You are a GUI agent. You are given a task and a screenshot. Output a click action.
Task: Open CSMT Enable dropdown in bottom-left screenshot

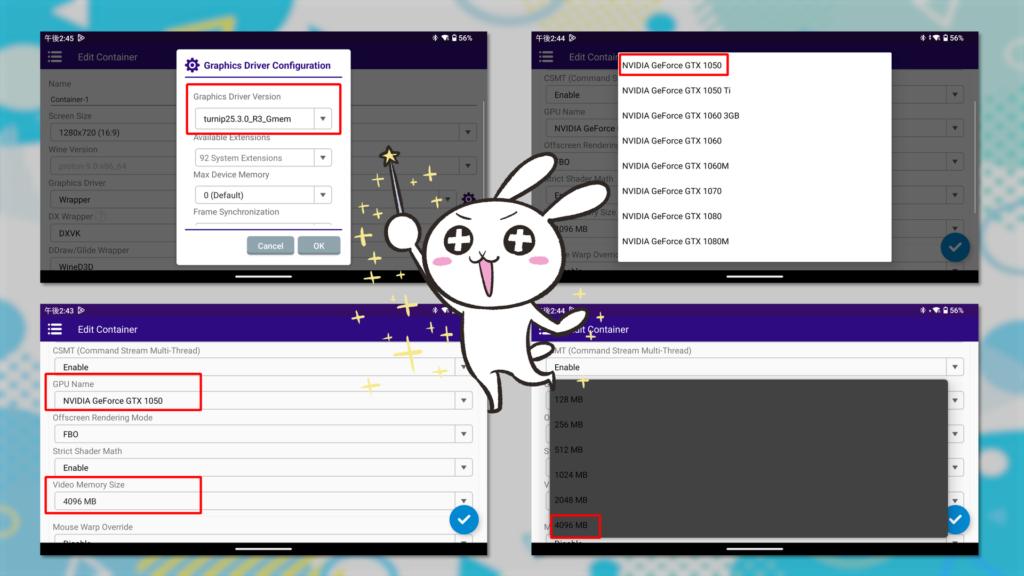(263, 367)
